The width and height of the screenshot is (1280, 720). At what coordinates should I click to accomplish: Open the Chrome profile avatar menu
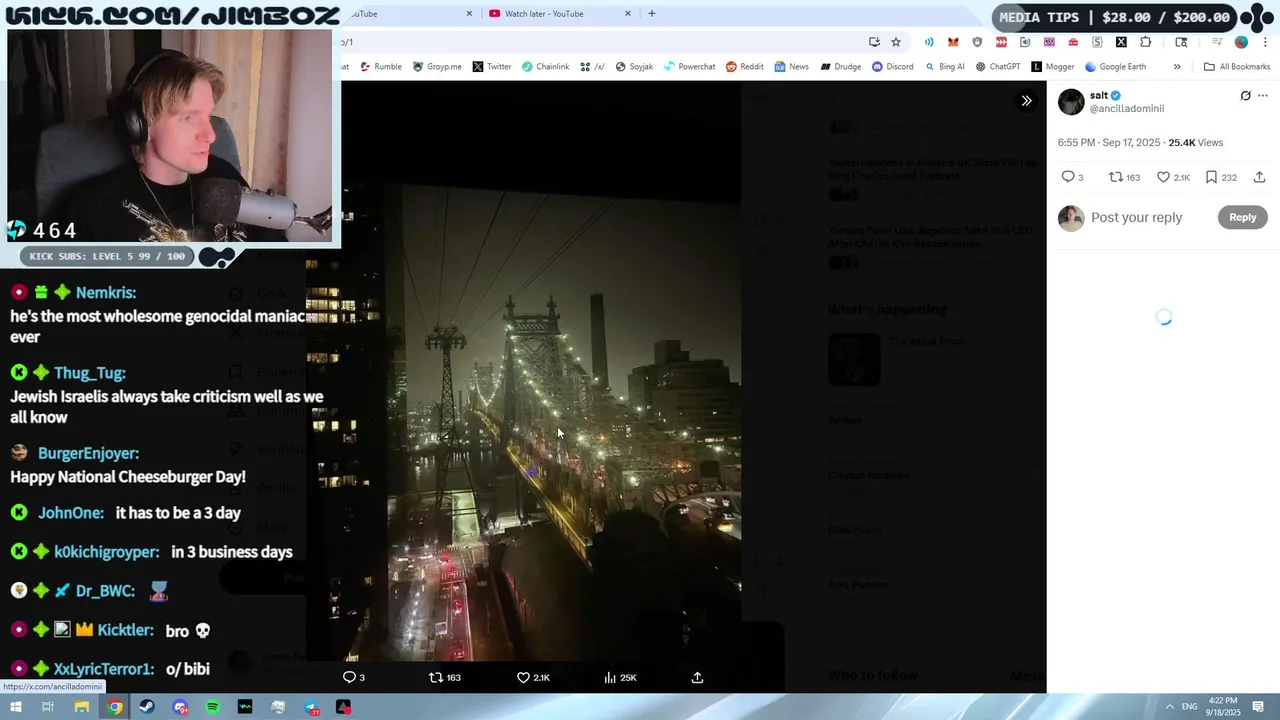click(1241, 42)
